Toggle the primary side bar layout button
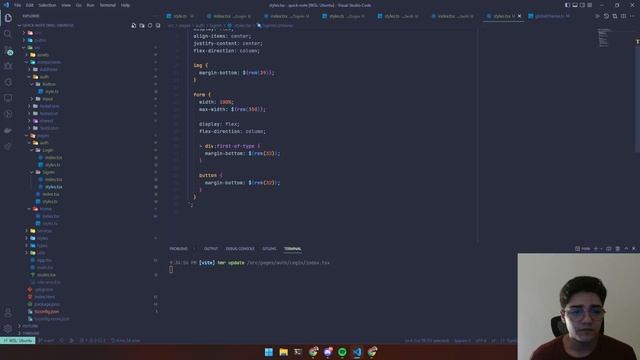Screen dimensions: 640x360 pyautogui.click(x=567, y=5)
